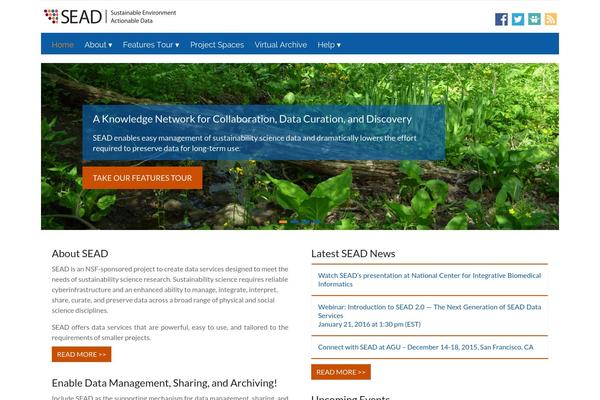Click Take Our Features Tour button
This screenshot has height=400, width=600.
[142, 178]
